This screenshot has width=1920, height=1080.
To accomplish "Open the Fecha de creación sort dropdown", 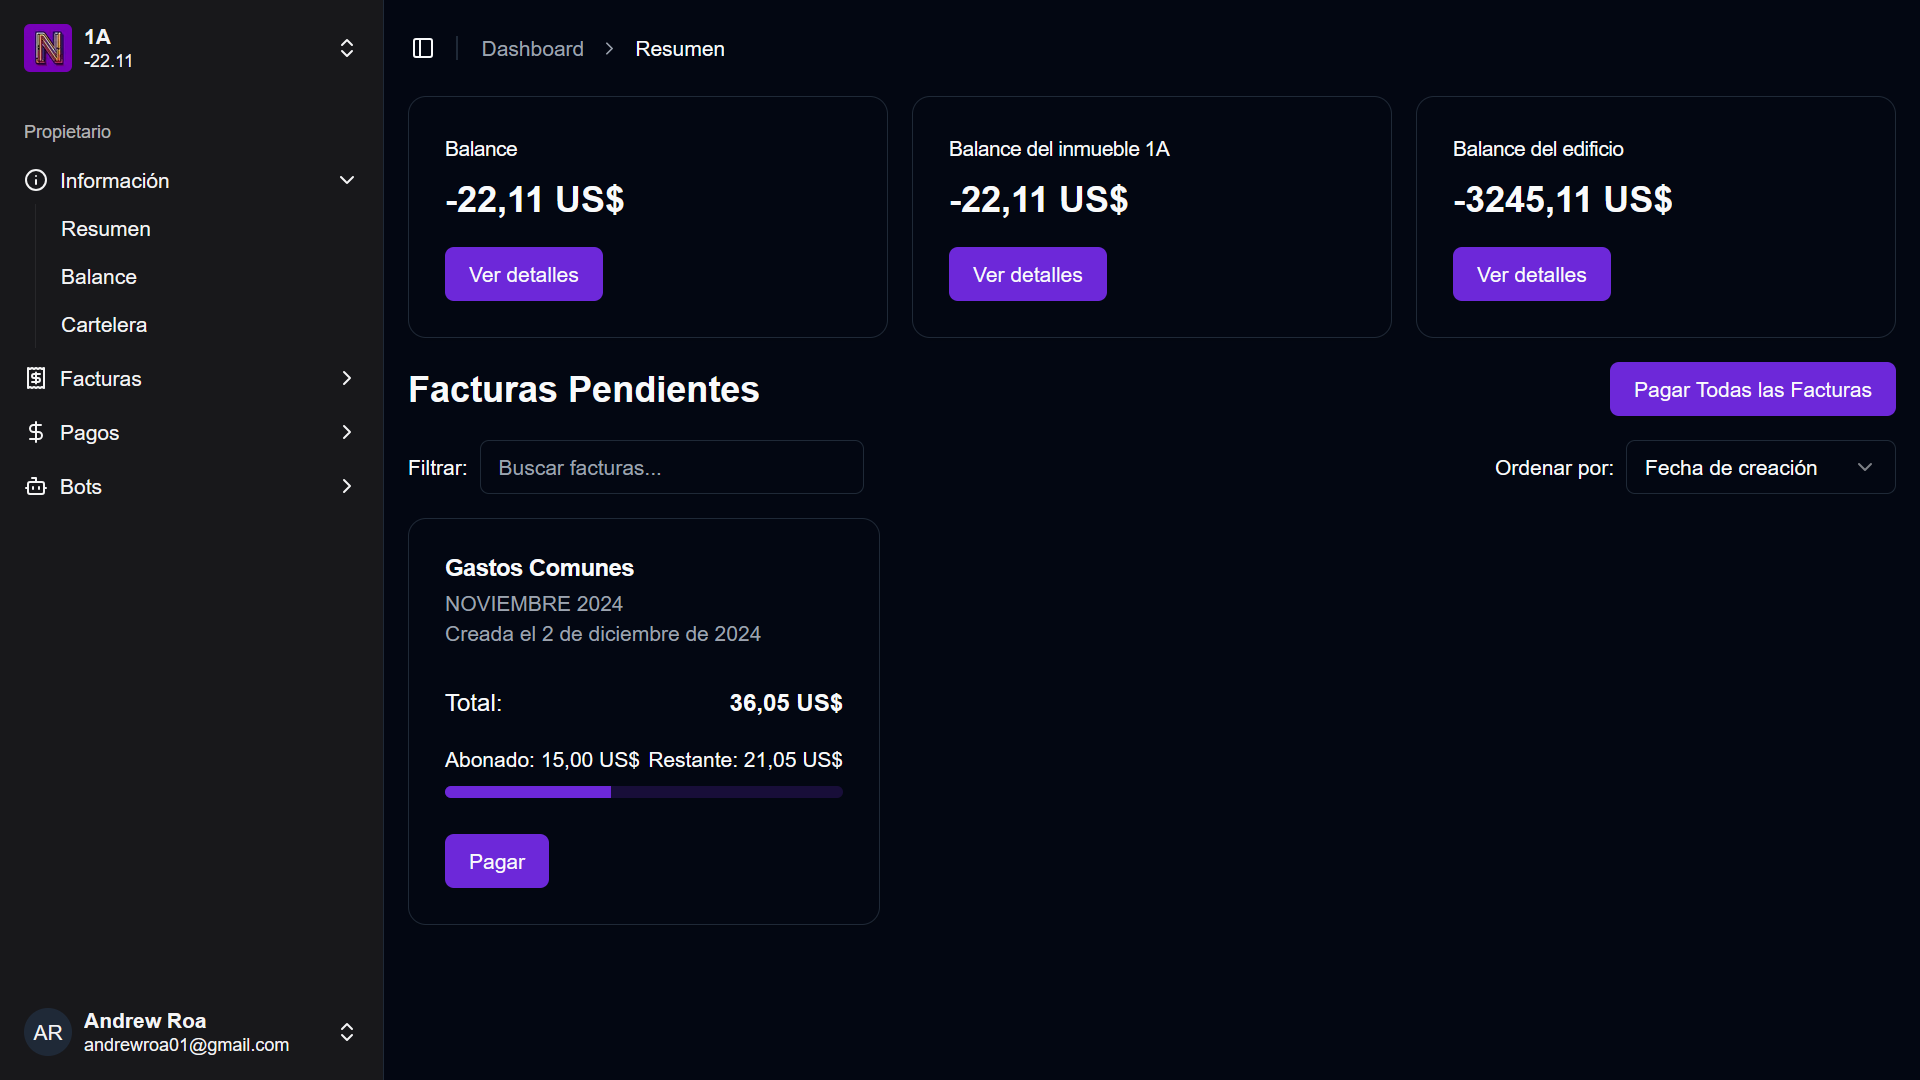I will [1761, 467].
